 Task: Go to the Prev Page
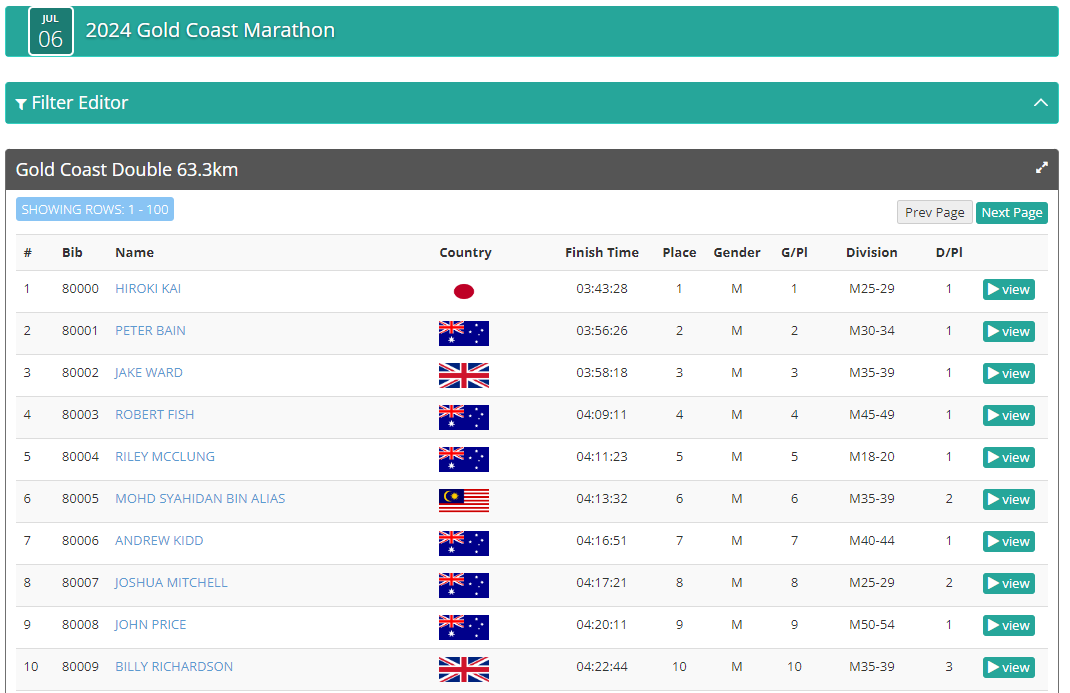[934, 213]
